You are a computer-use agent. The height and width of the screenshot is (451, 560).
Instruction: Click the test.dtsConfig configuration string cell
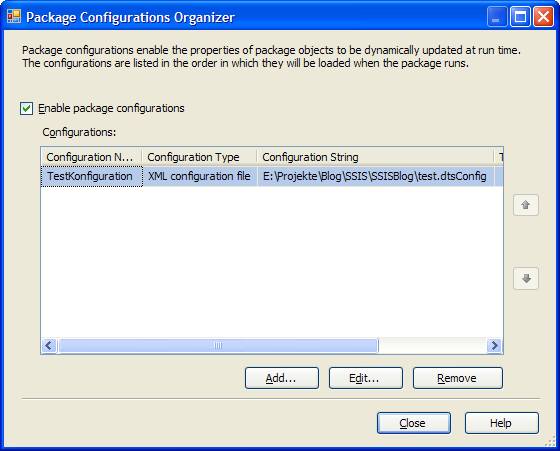click(375, 176)
